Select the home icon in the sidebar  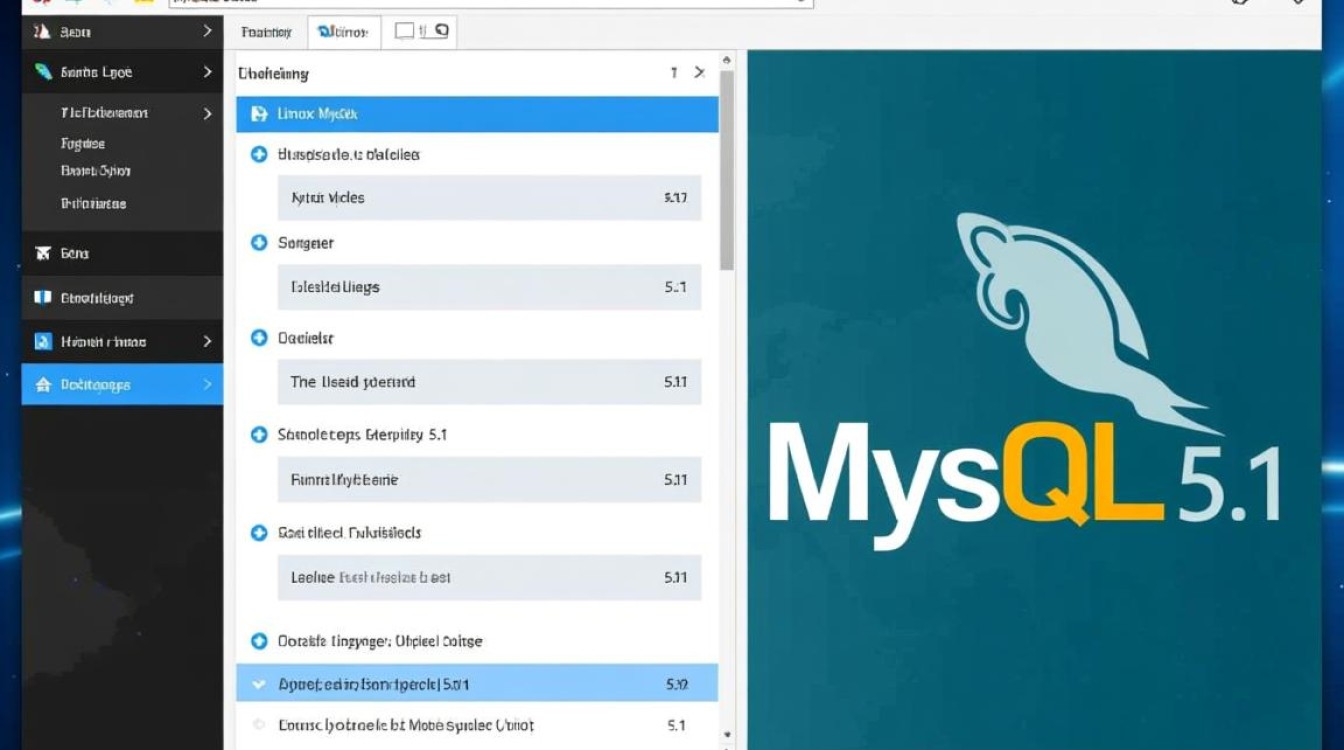(43, 384)
